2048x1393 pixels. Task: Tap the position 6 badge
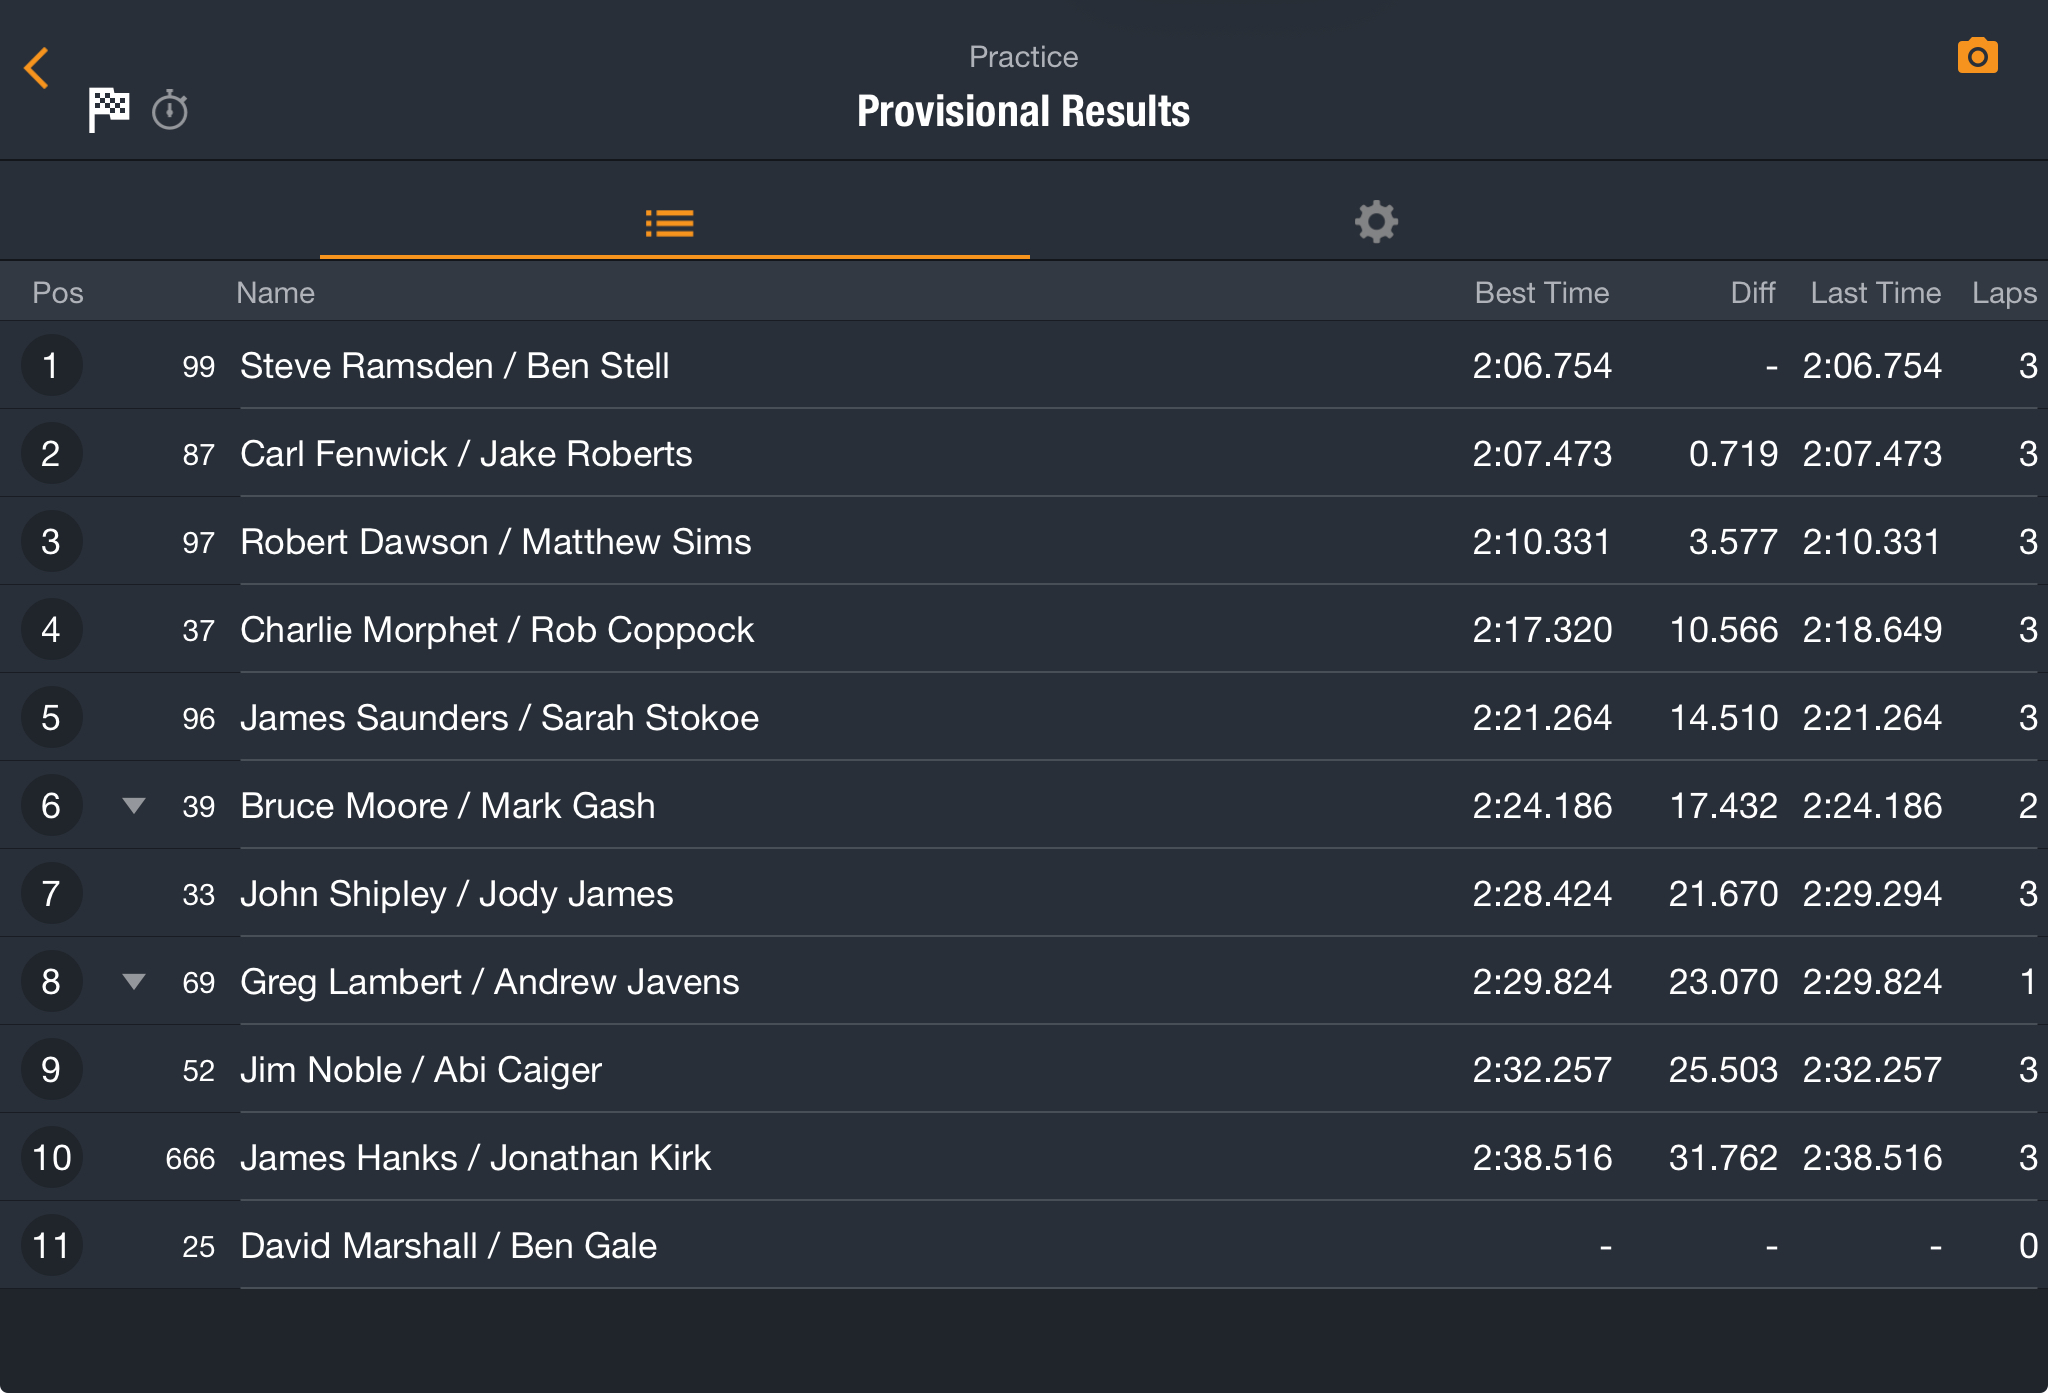[x=51, y=805]
